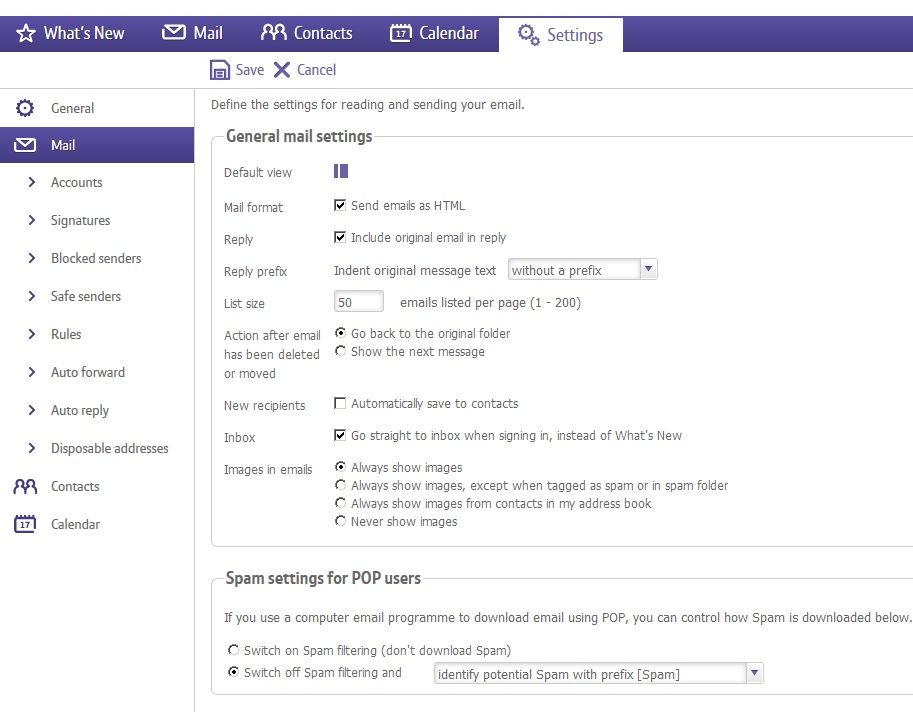The height and width of the screenshot is (712, 913).
Task: Select Always show images except spam option
Action: click(x=341, y=484)
